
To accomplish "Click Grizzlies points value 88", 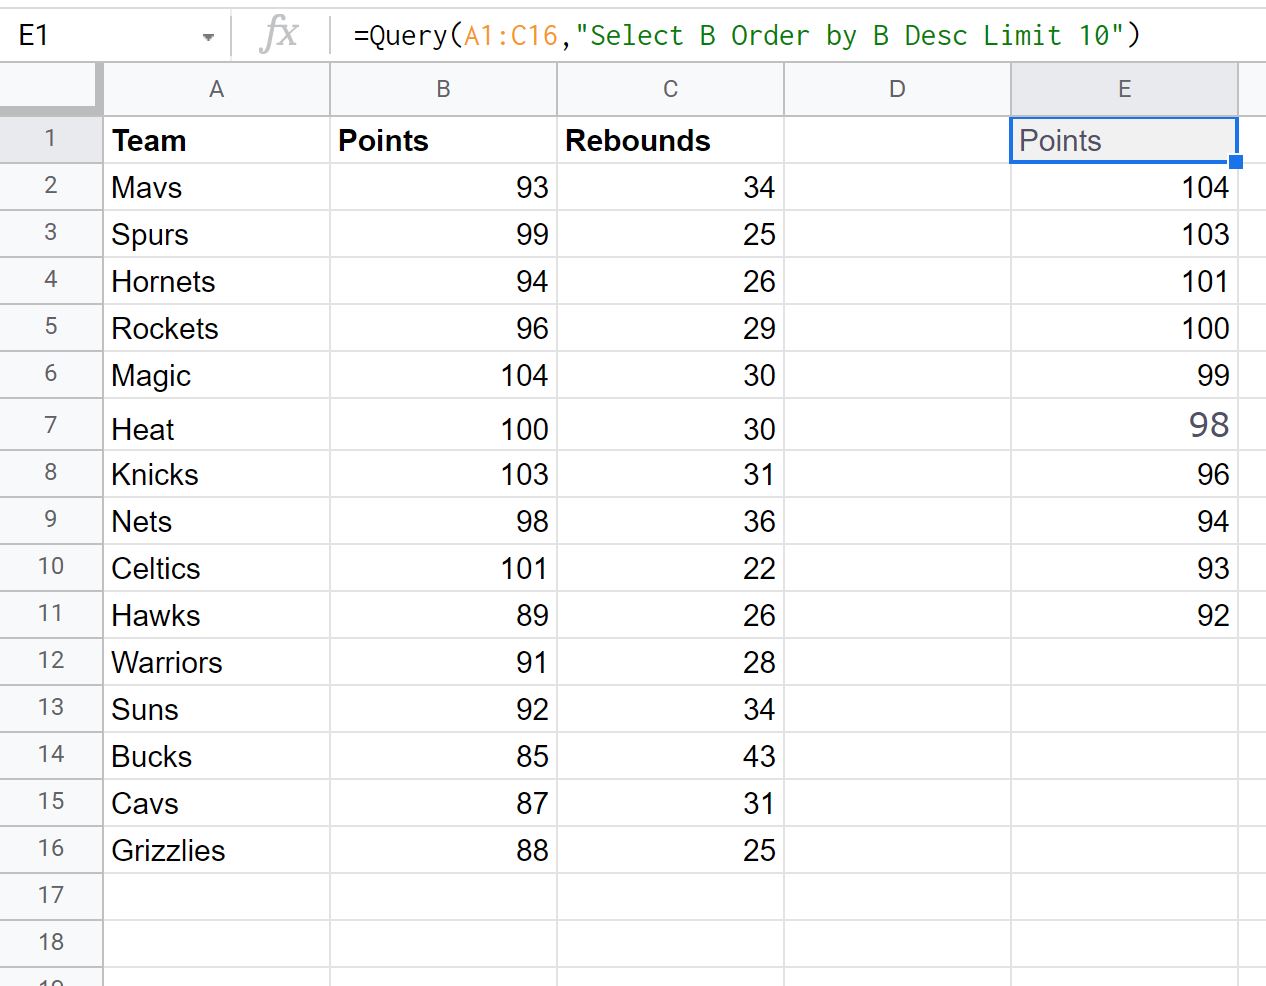I will coord(443,850).
